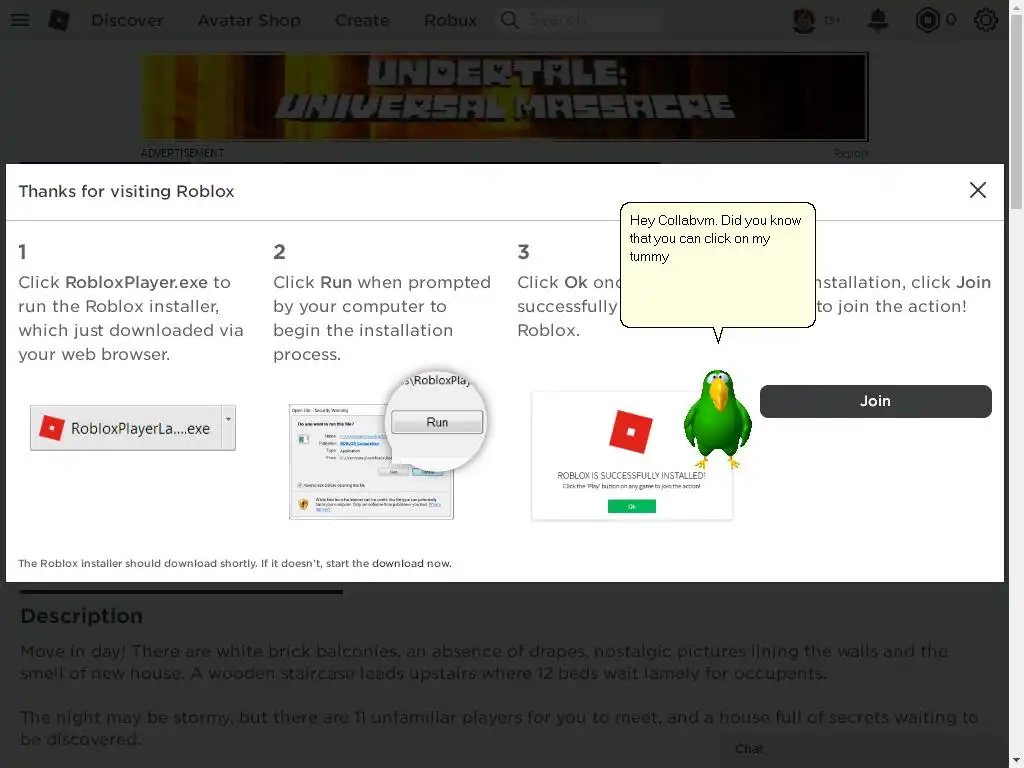
Task: Click the download now link
Action: pos(411,564)
